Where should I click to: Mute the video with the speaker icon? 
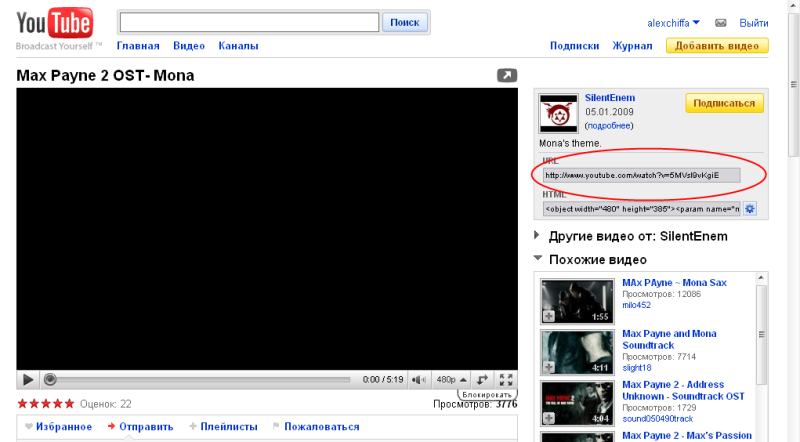pos(418,380)
